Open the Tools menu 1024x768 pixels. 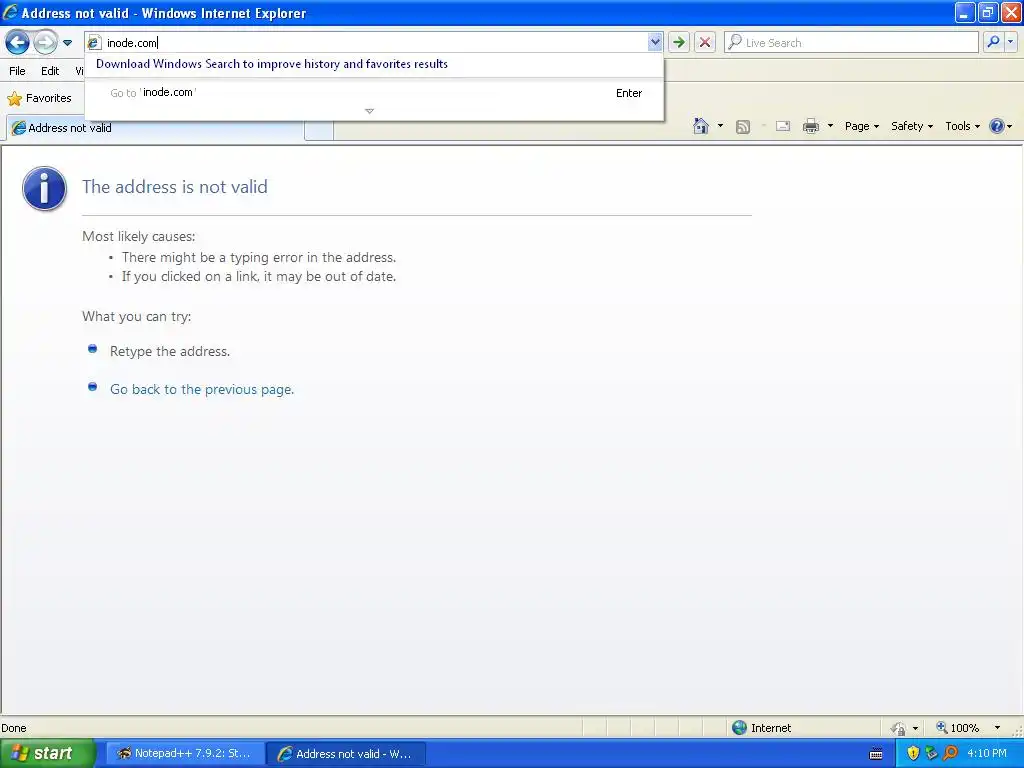point(962,126)
